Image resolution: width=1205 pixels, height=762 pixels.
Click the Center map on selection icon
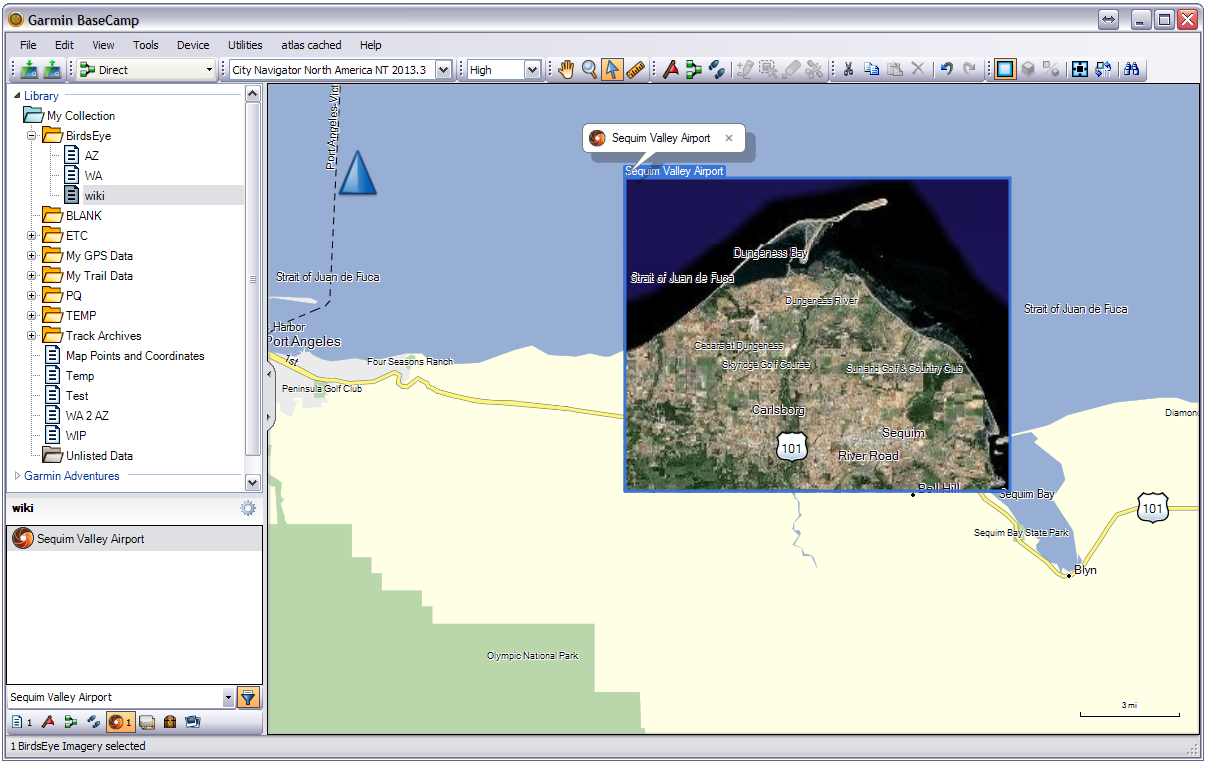pos(1080,69)
